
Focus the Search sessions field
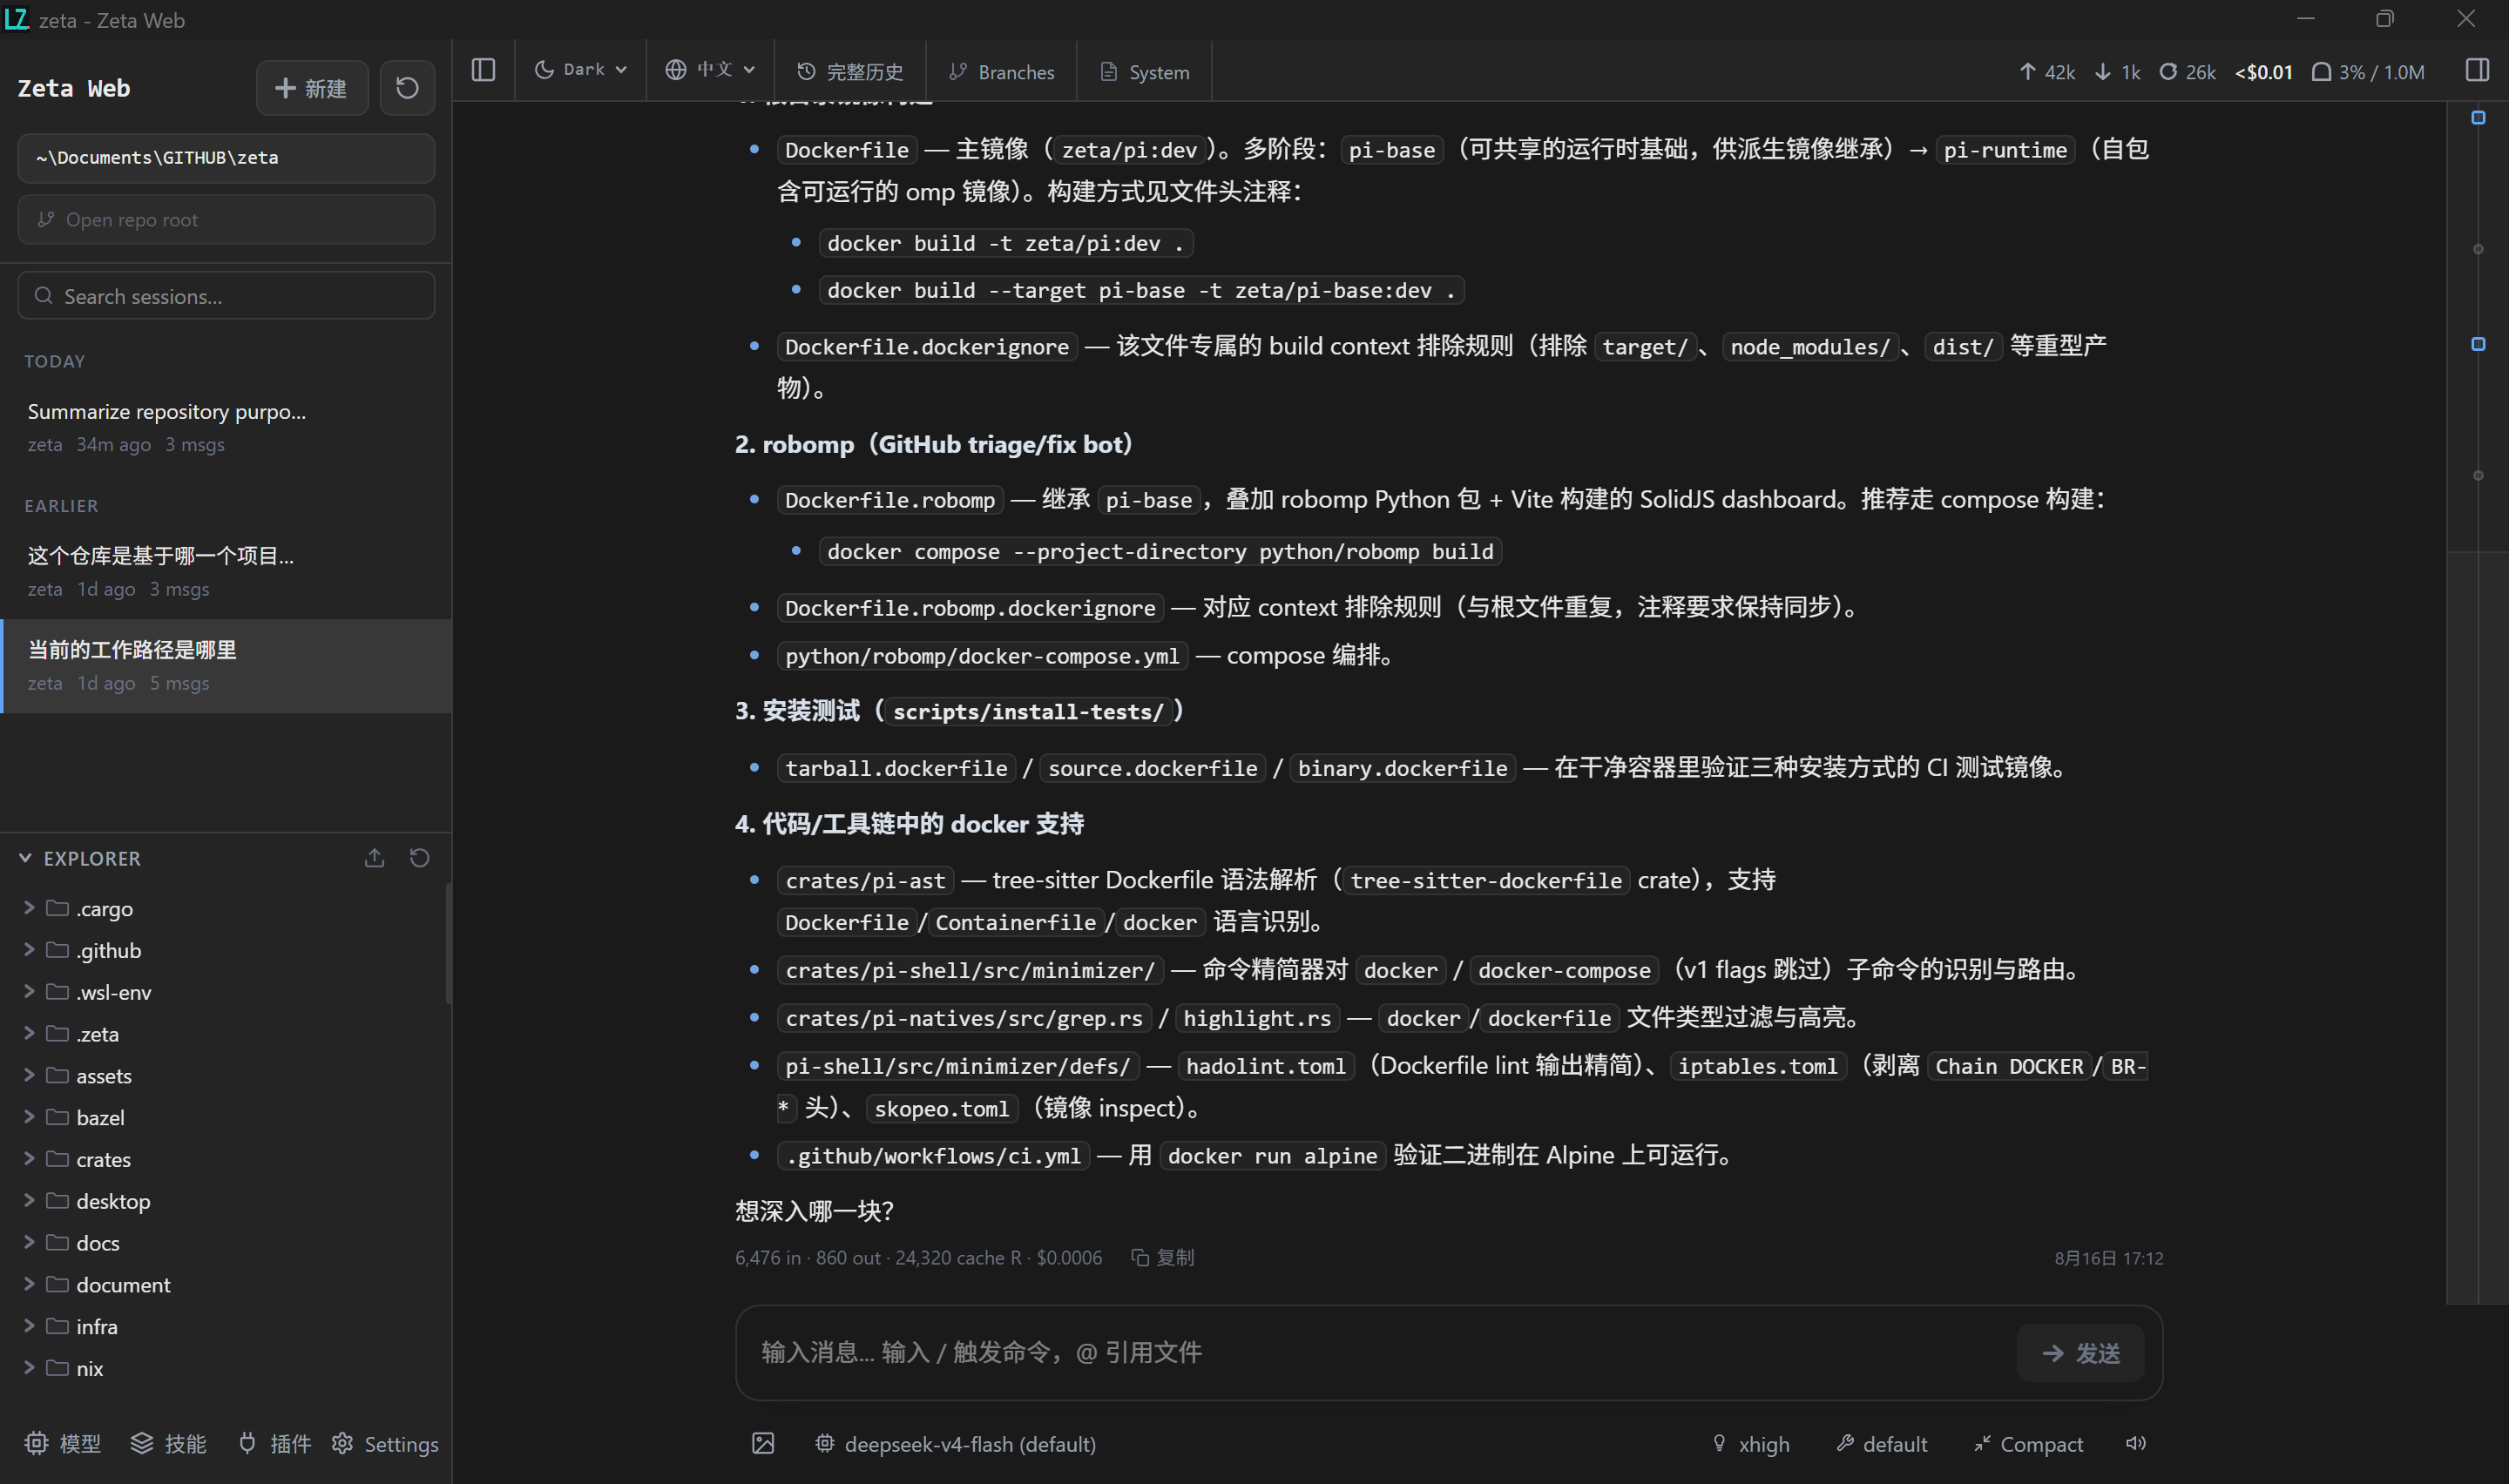[x=226, y=296]
